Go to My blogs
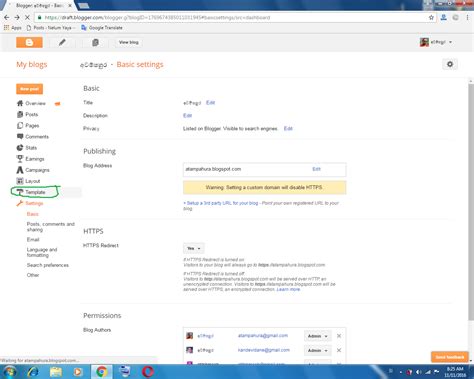474x379 pixels. point(32,64)
